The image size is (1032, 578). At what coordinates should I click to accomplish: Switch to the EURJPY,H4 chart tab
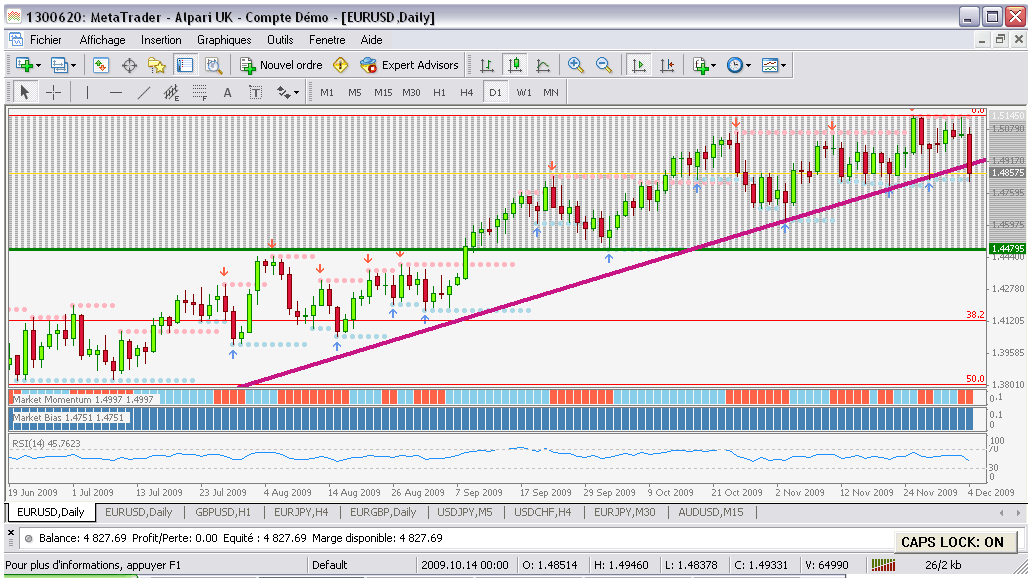click(x=301, y=512)
